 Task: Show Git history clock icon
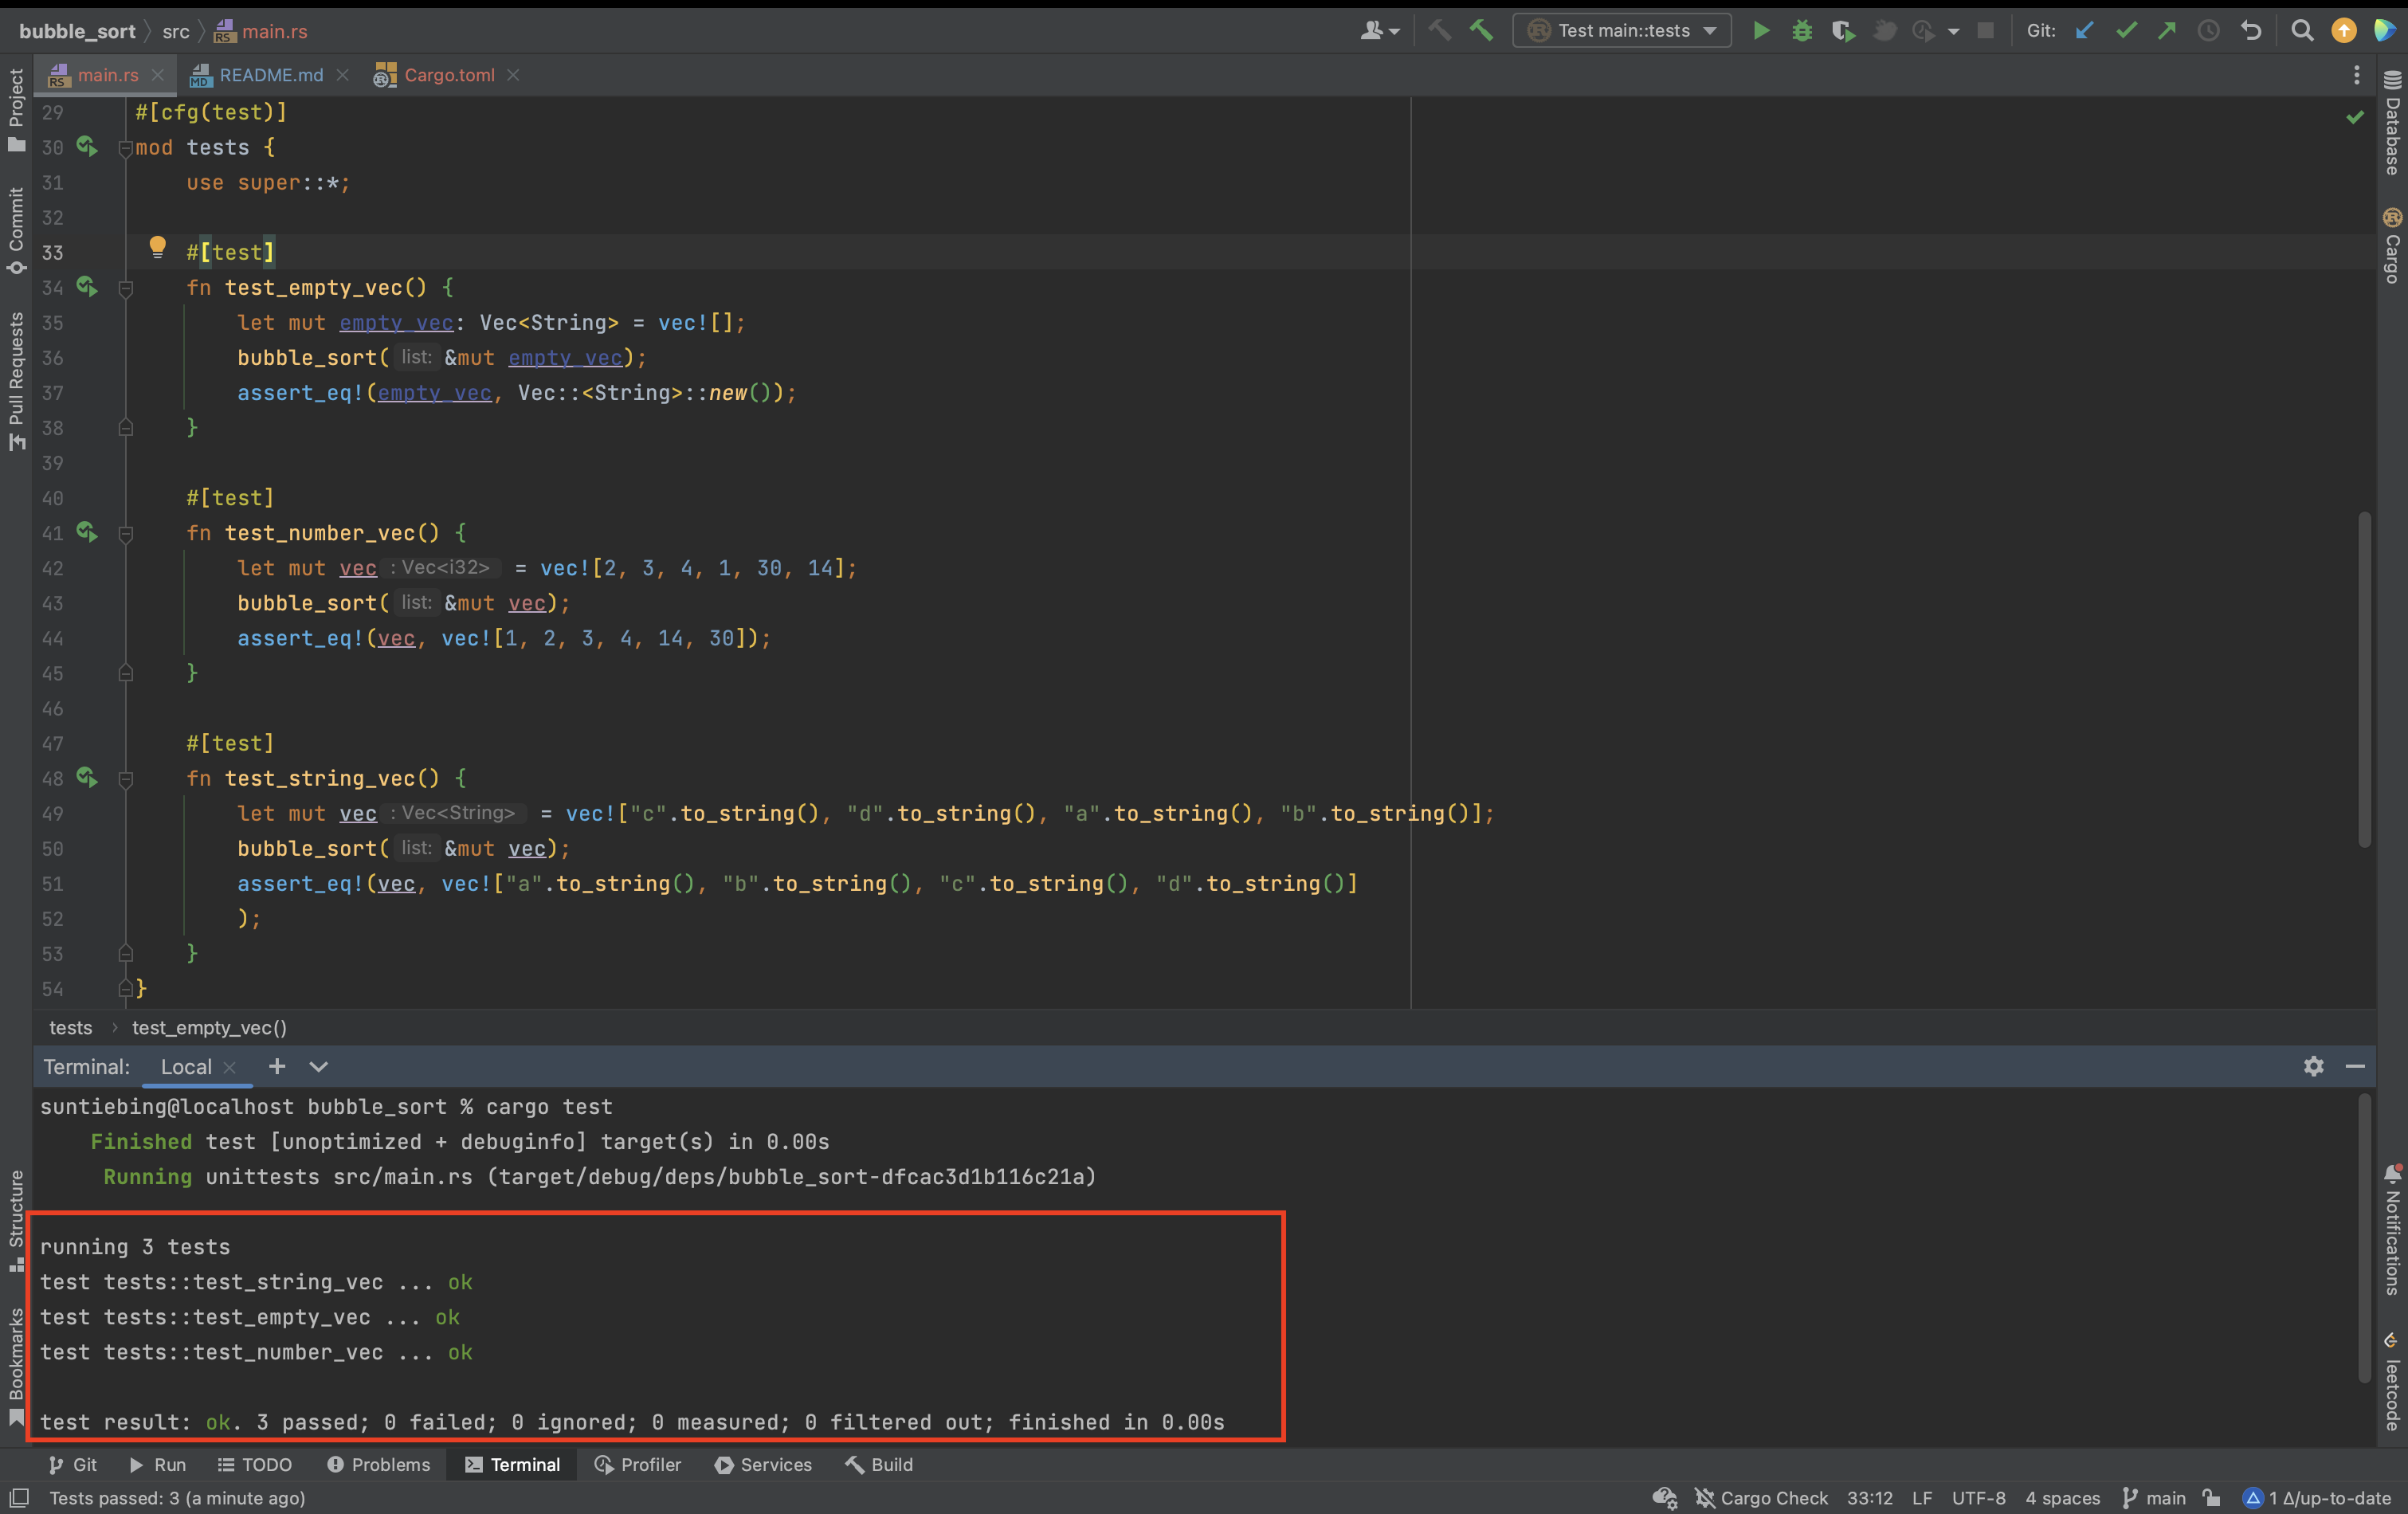click(2208, 31)
